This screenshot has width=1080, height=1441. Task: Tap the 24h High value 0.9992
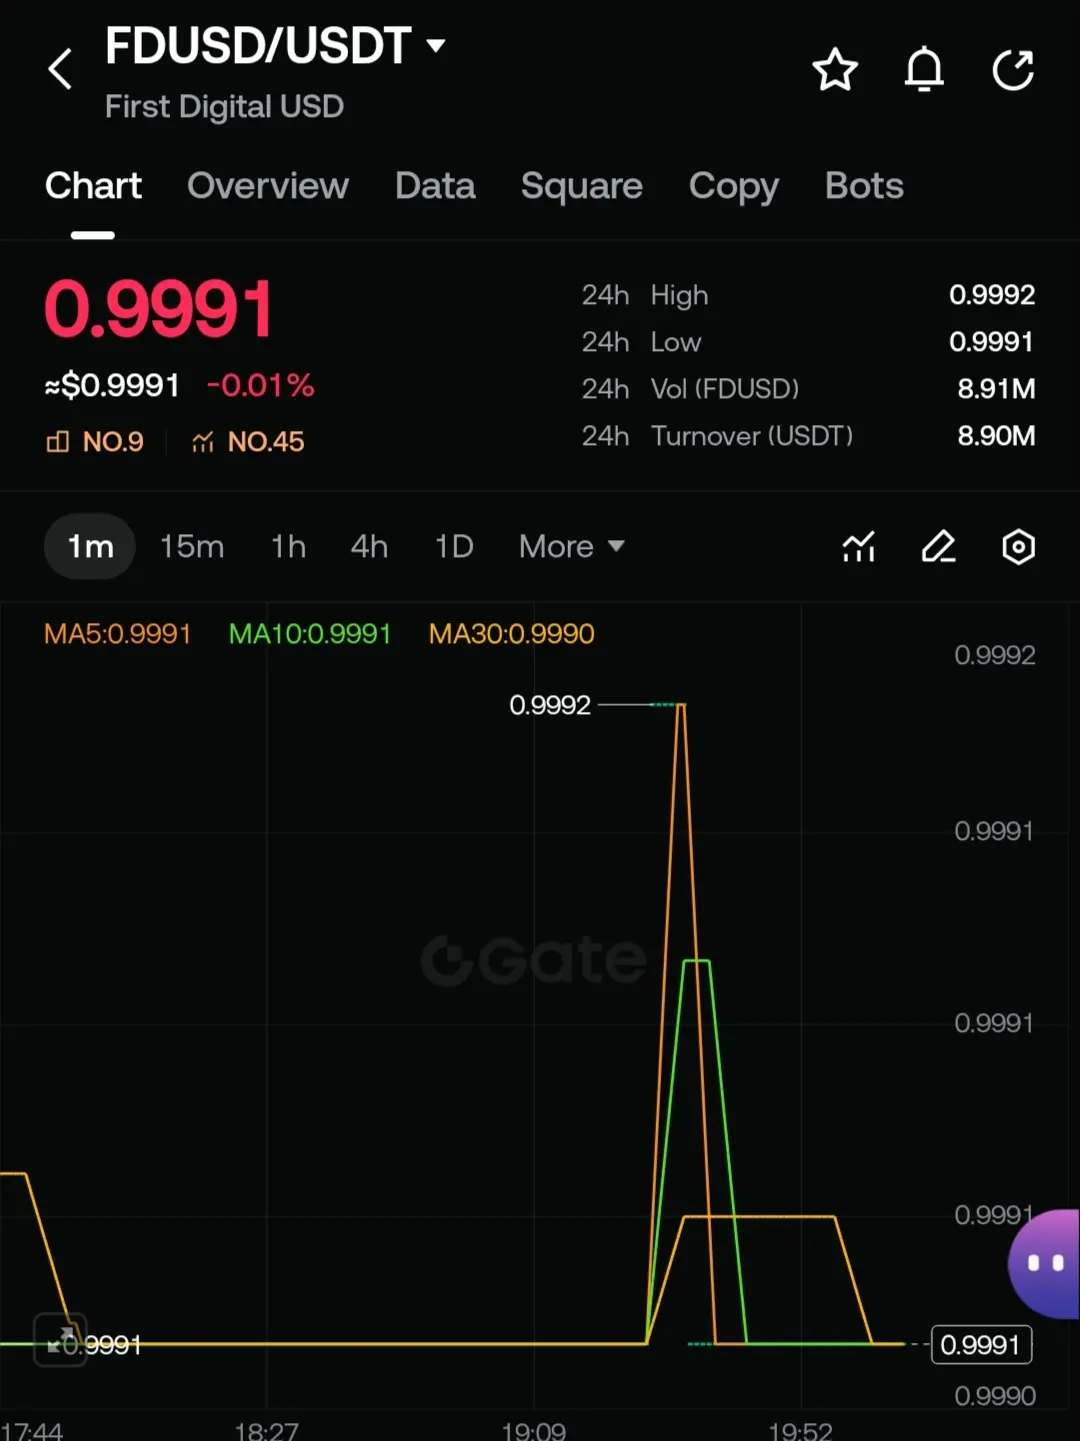click(x=992, y=295)
